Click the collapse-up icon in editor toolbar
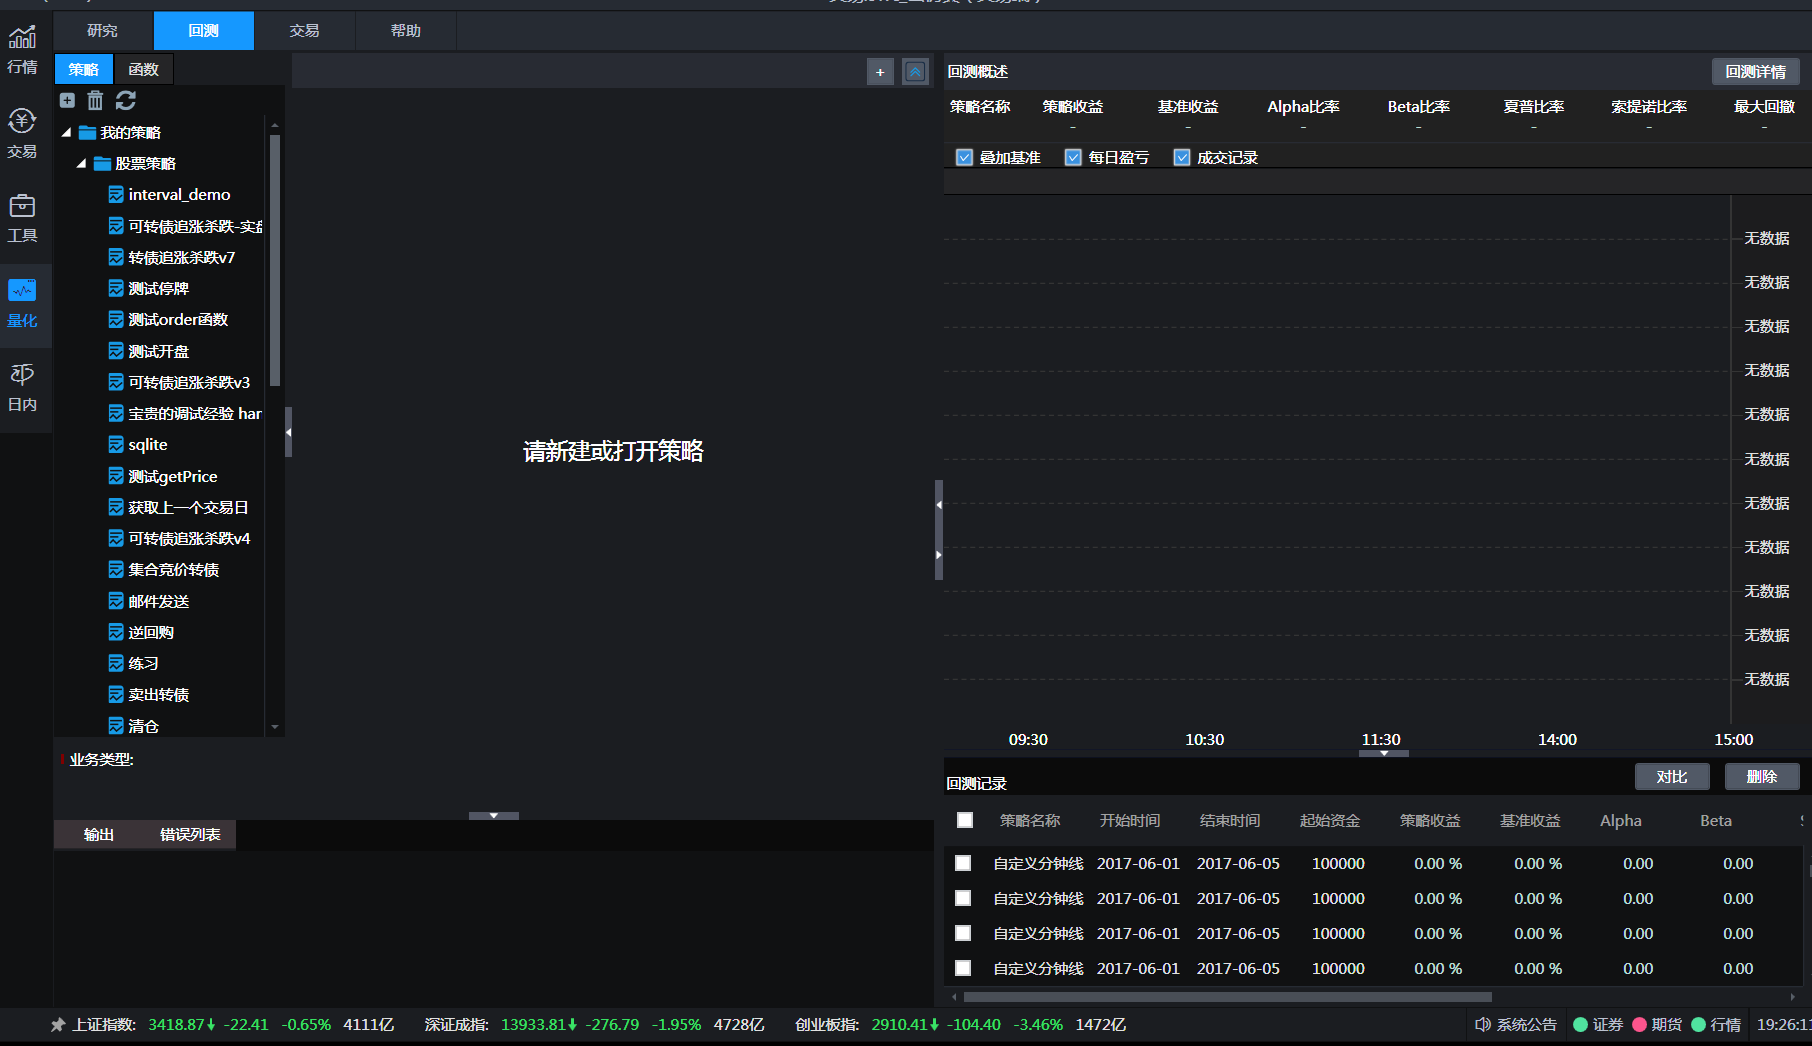The height and width of the screenshot is (1046, 1812). 915,72
